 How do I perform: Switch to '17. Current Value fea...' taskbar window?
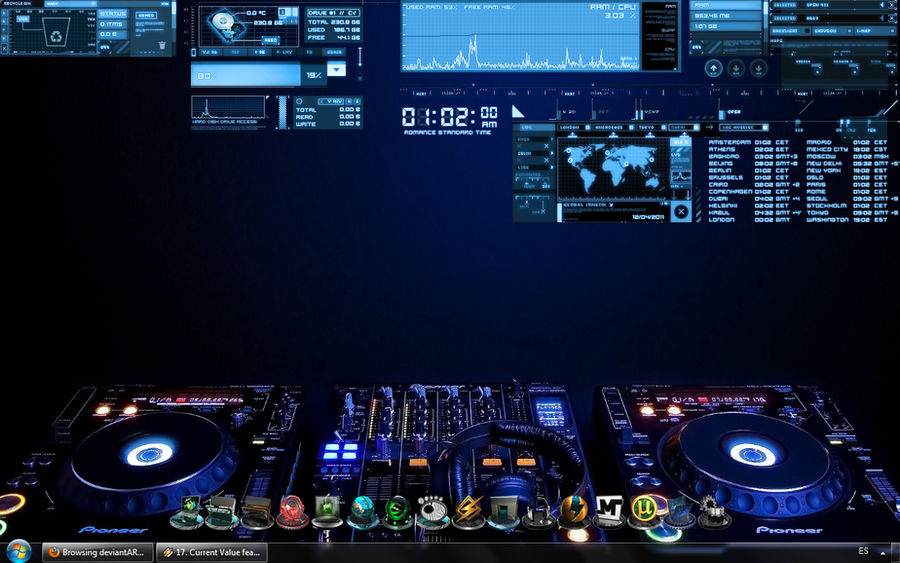(x=212, y=552)
